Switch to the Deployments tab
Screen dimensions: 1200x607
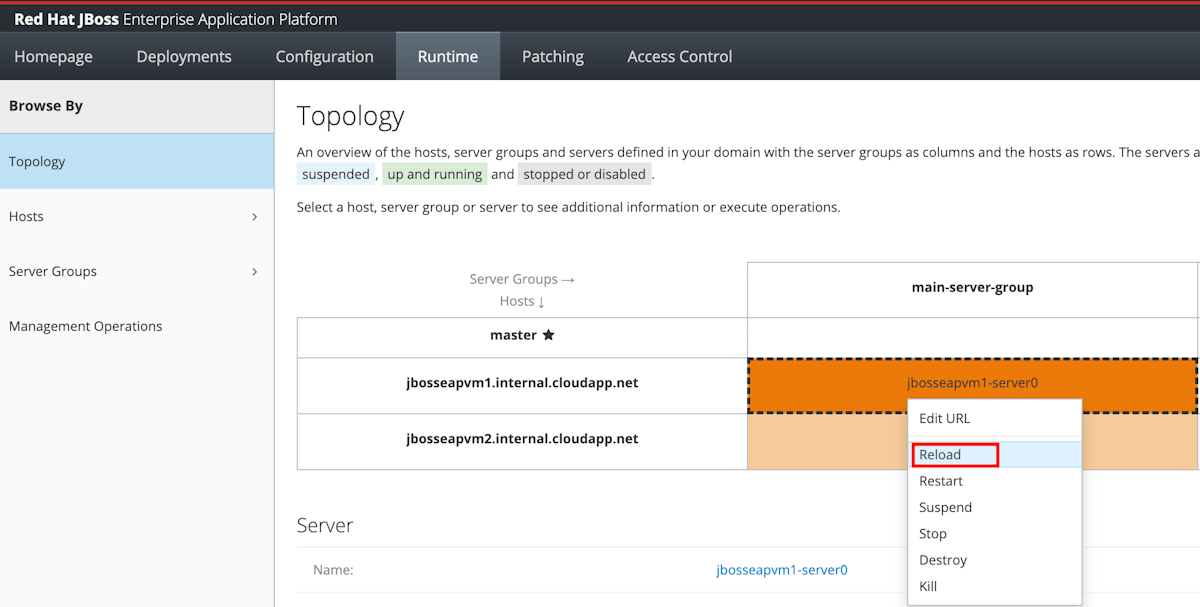point(183,56)
